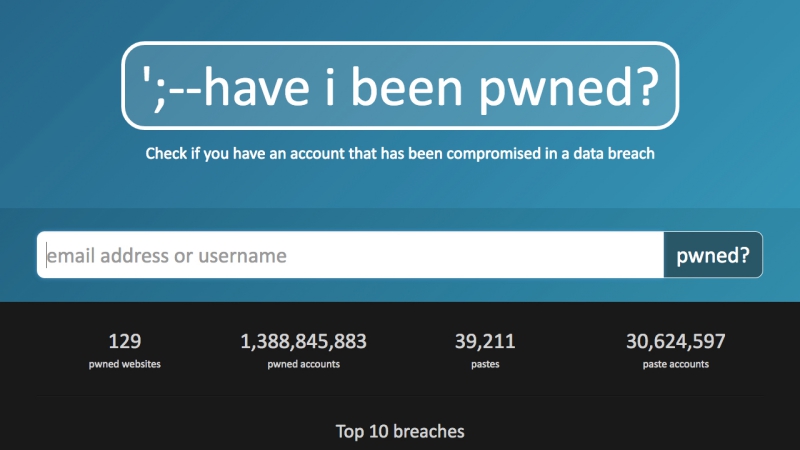800x450 pixels.
Task: Select the "pwned websites" label
Action: coord(124,364)
